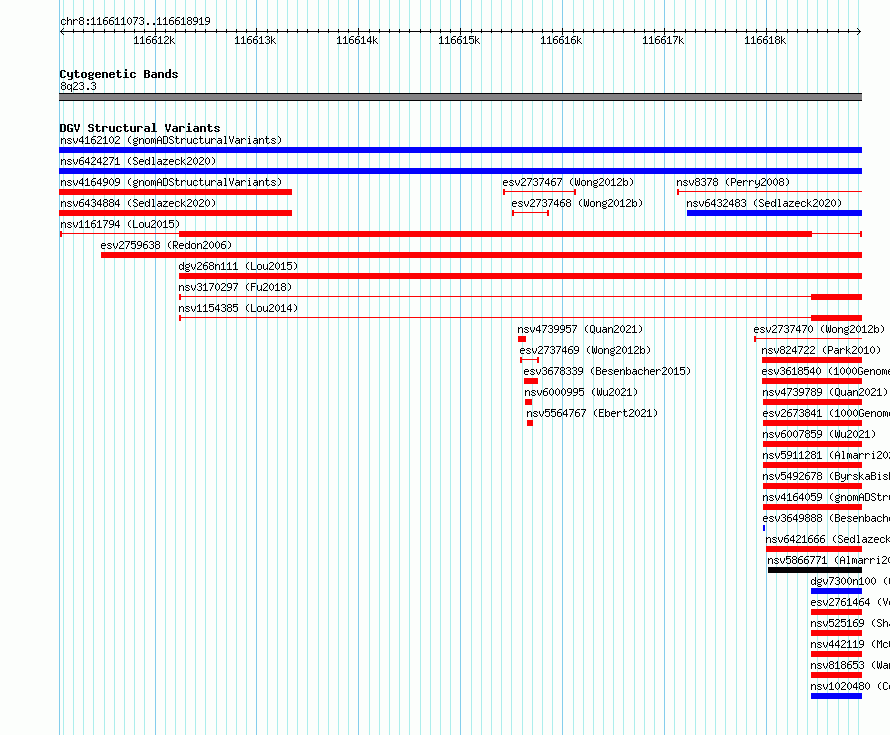Open esv3649888 Besenbacher variant
Image resolution: width=890 pixels, height=735 pixels.
click(x=826, y=518)
